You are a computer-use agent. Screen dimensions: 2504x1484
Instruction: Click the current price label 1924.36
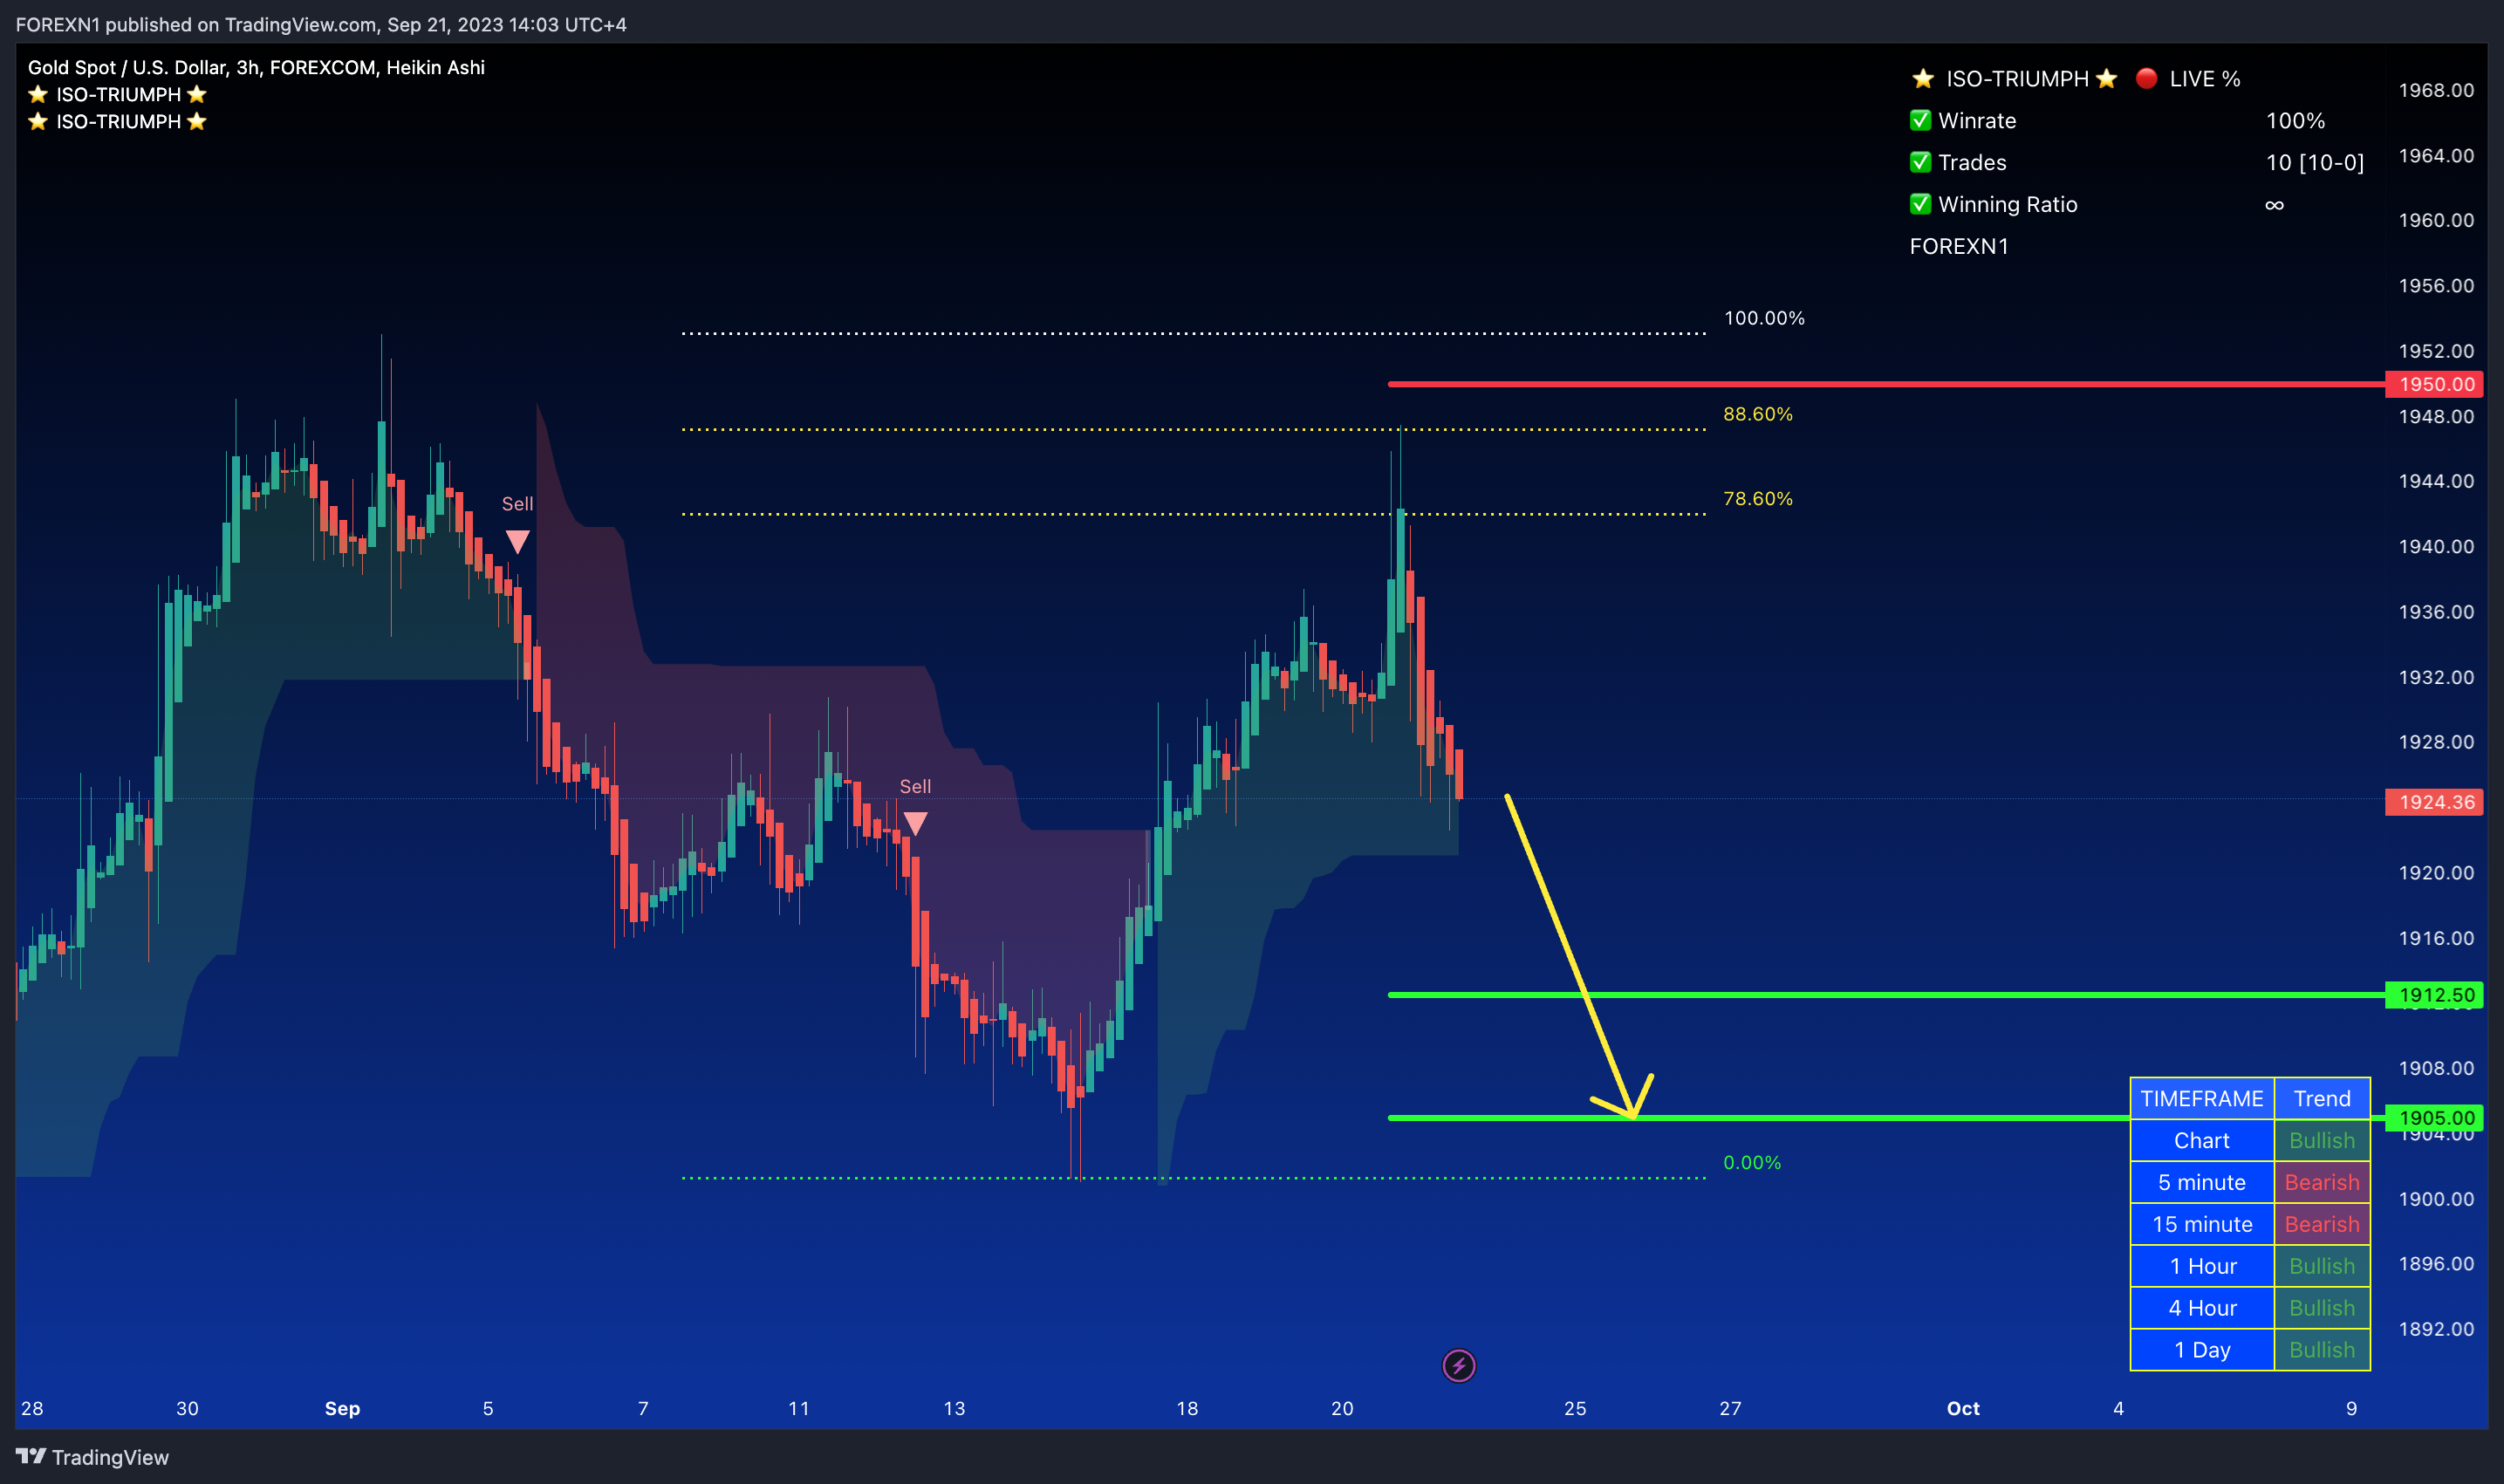pyautogui.click(x=2434, y=802)
